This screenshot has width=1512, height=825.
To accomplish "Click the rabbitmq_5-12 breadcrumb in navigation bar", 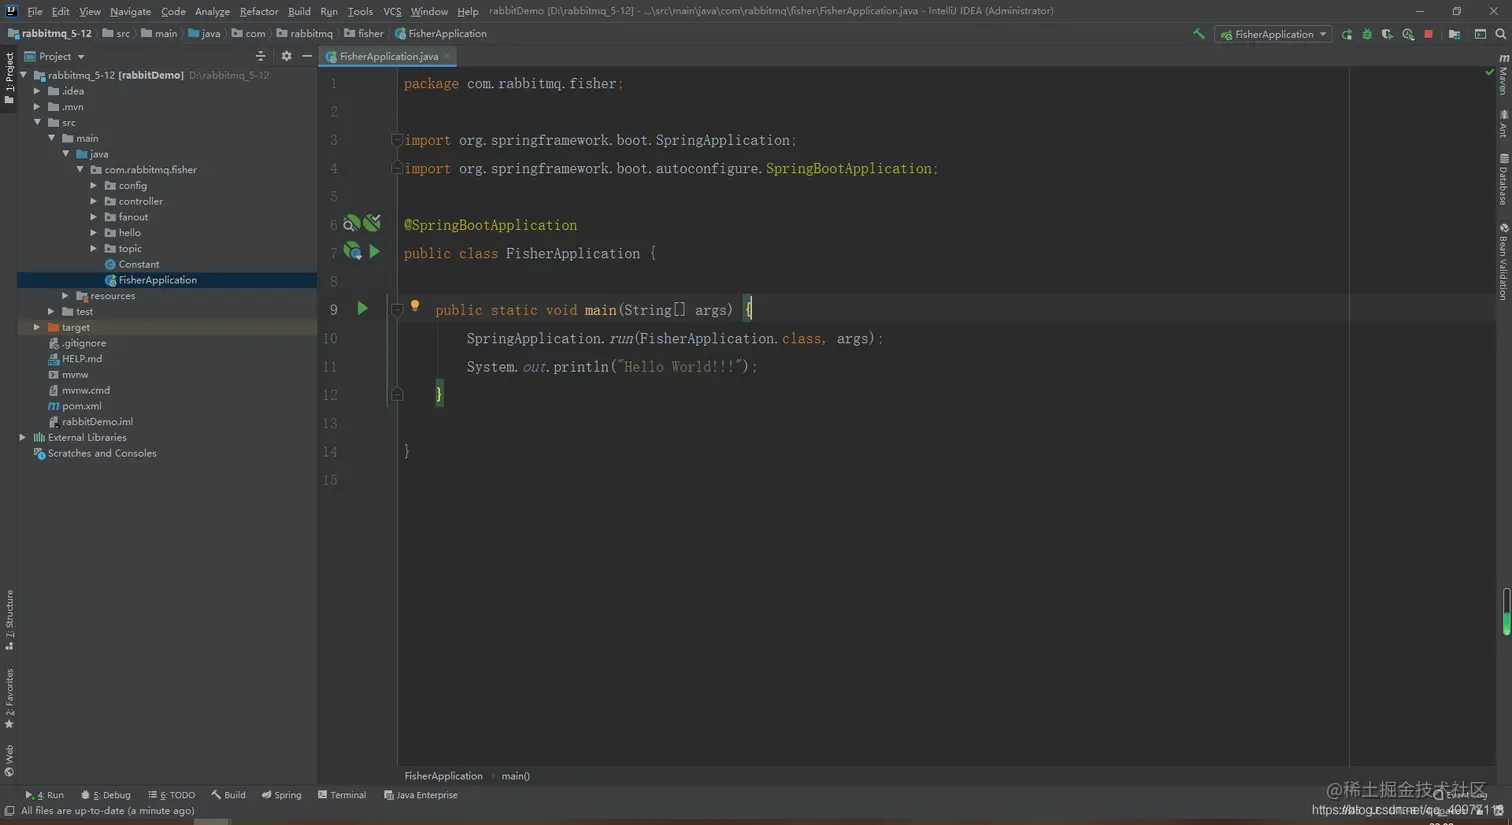I will pos(50,34).
